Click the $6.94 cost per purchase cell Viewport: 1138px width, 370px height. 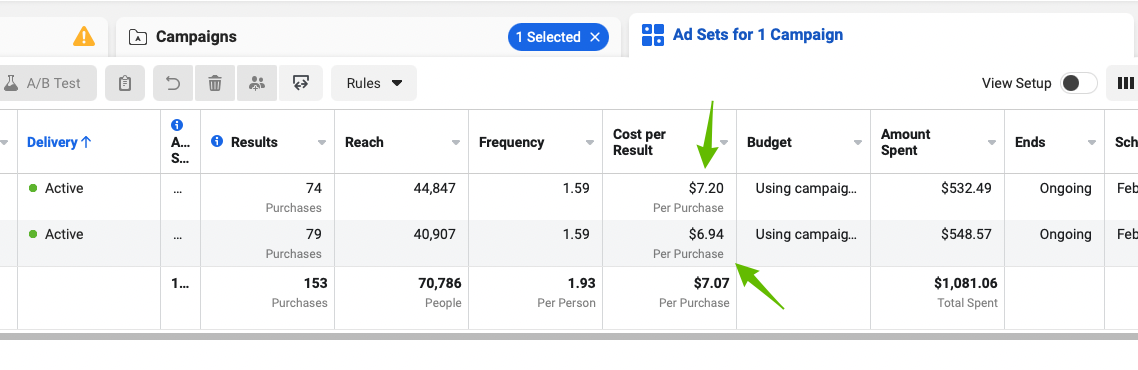coord(669,243)
